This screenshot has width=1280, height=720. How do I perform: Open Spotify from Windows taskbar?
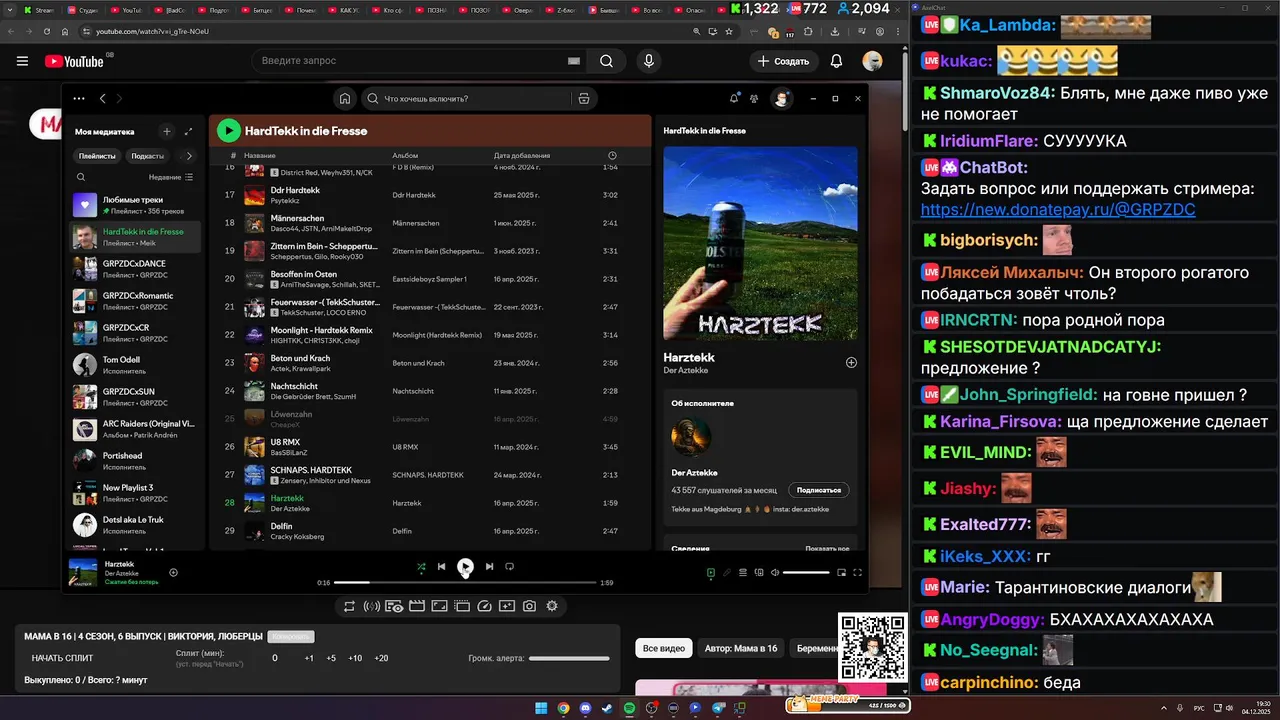pyautogui.click(x=630, y=708)
